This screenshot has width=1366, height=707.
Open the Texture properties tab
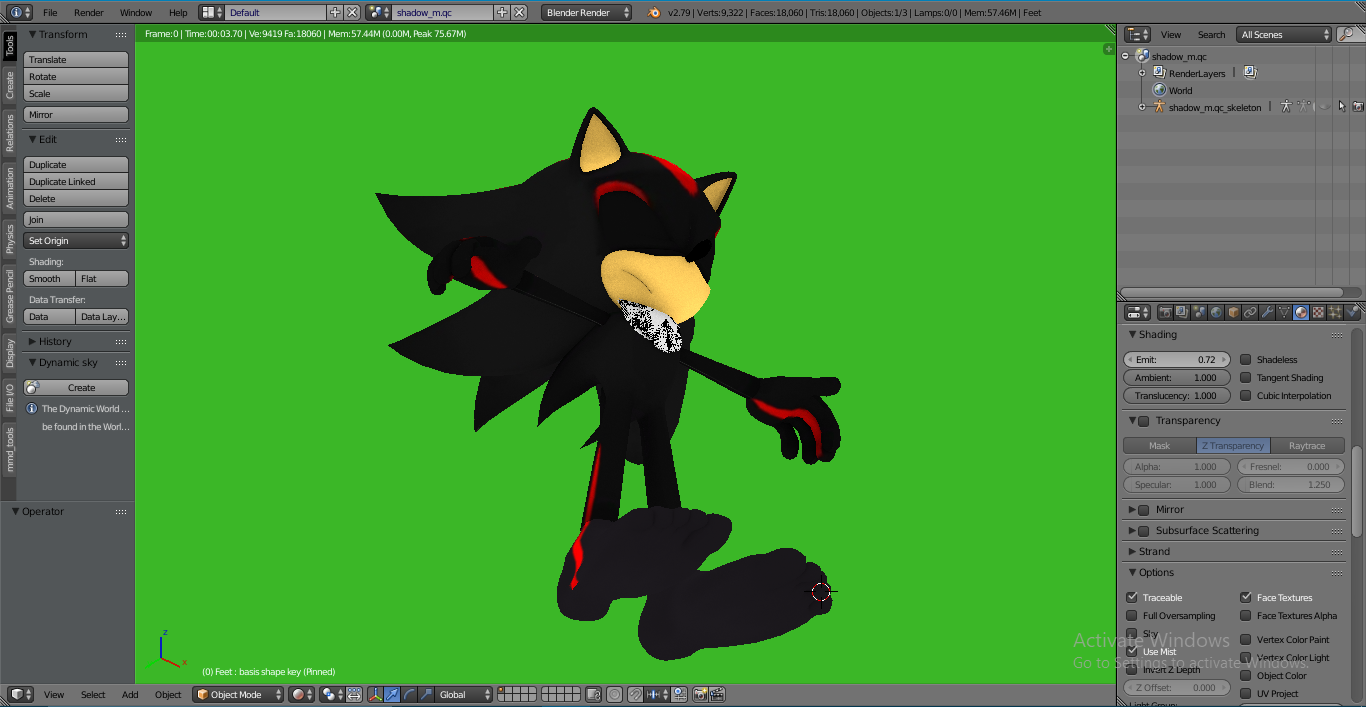[1318, 313]
